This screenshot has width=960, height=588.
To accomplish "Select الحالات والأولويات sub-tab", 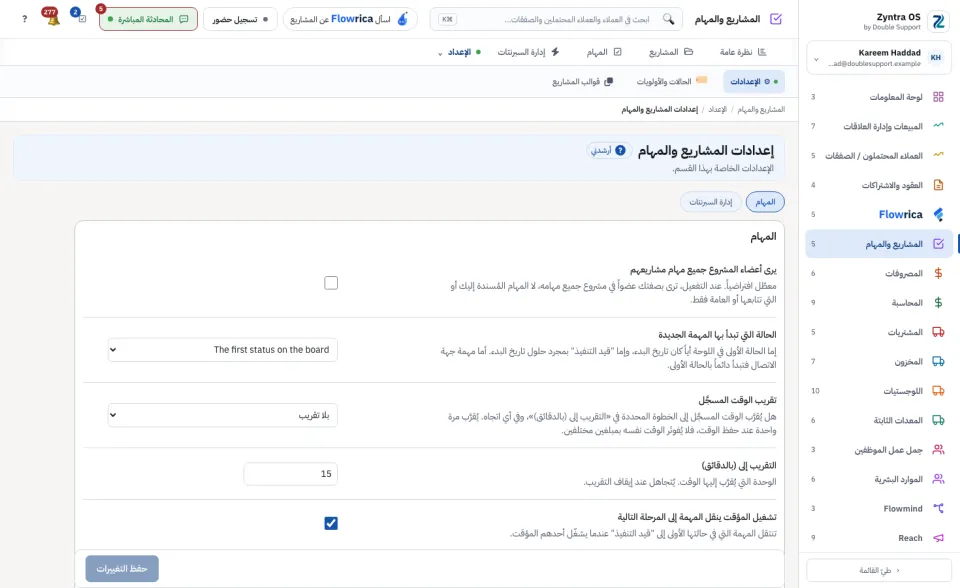I will (x=672, y=81).
